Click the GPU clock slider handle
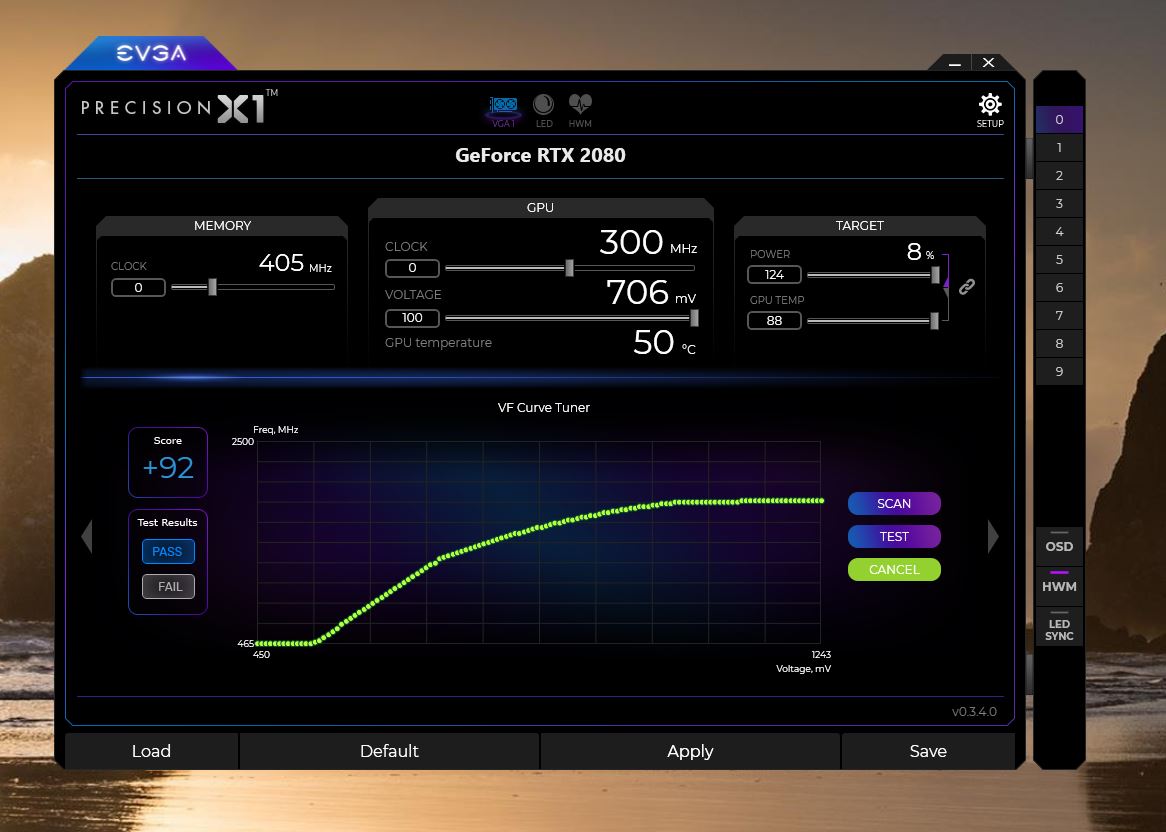The width and height of the screenshot is (1166, 832). 569,268
